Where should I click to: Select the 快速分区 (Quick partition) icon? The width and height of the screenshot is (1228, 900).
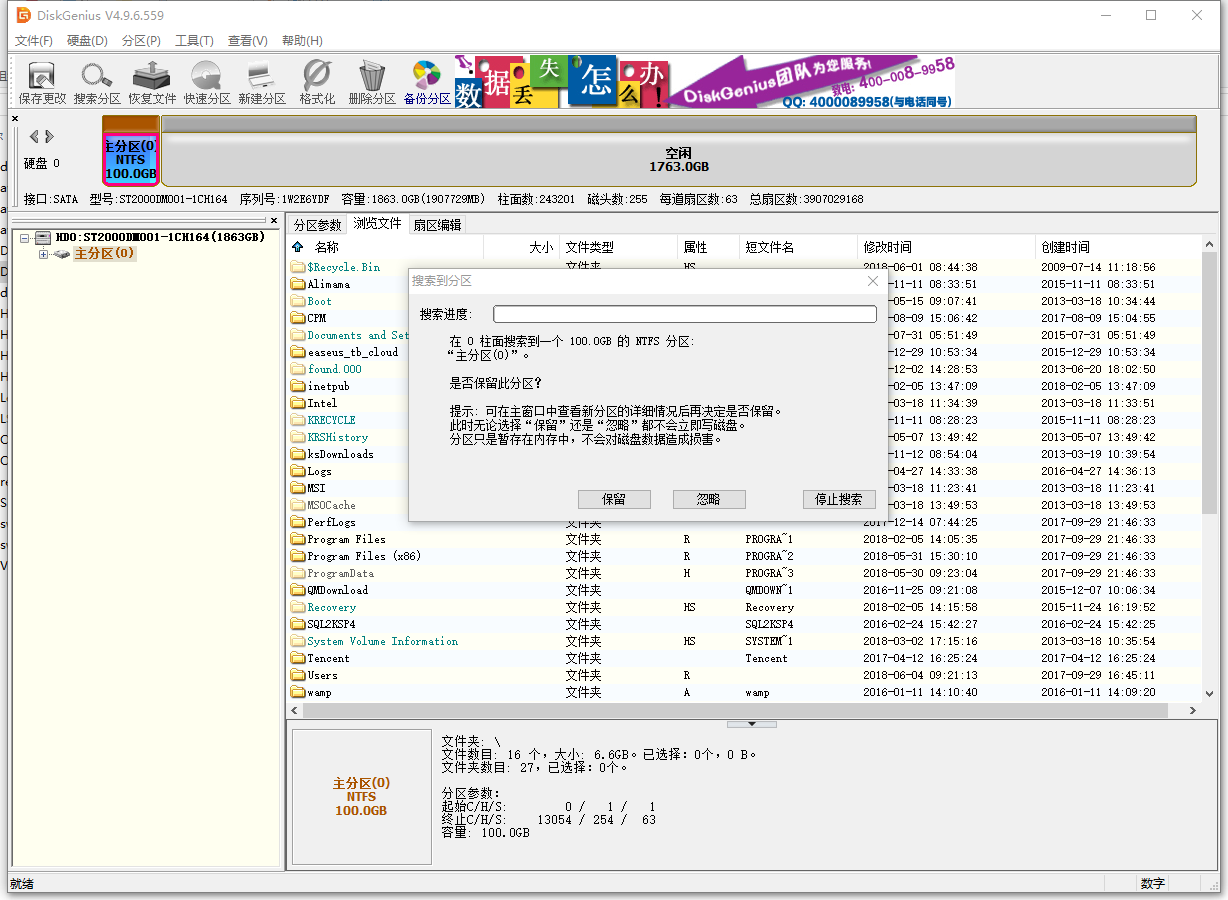(207, 81)
